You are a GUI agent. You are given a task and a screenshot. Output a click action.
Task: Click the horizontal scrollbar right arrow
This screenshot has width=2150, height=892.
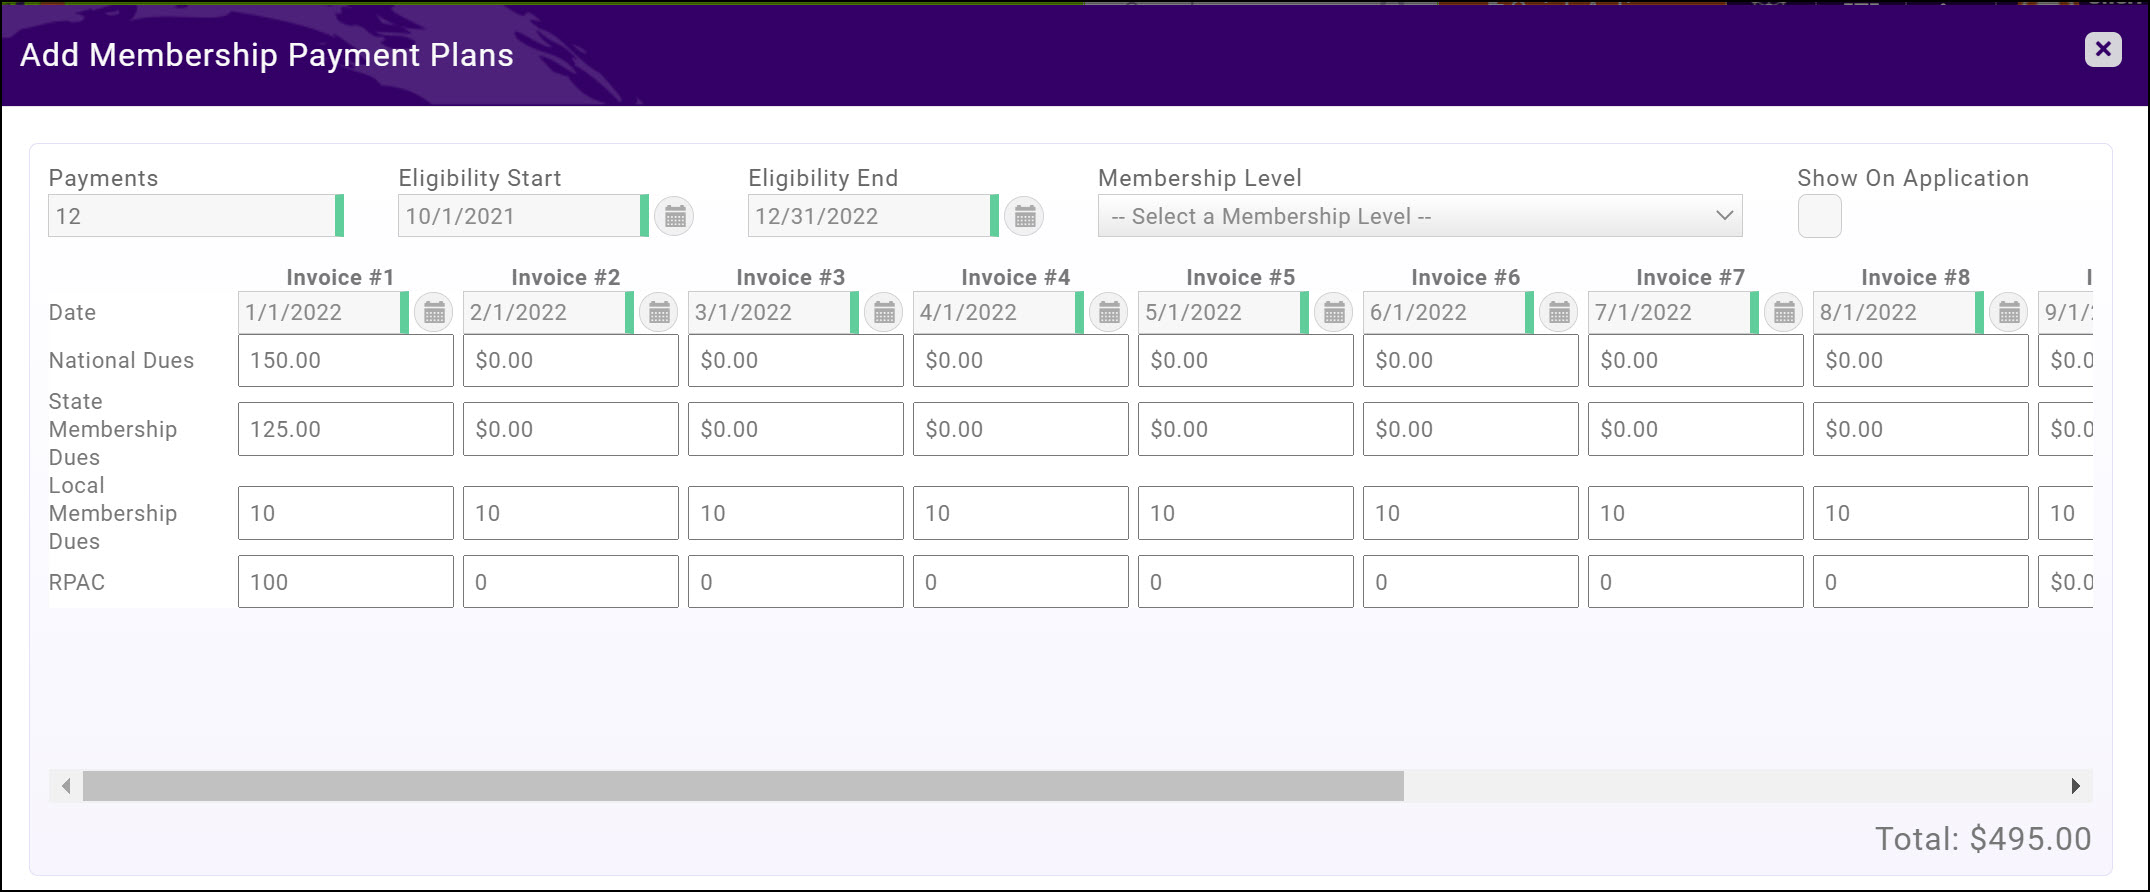coord(2075,786)
